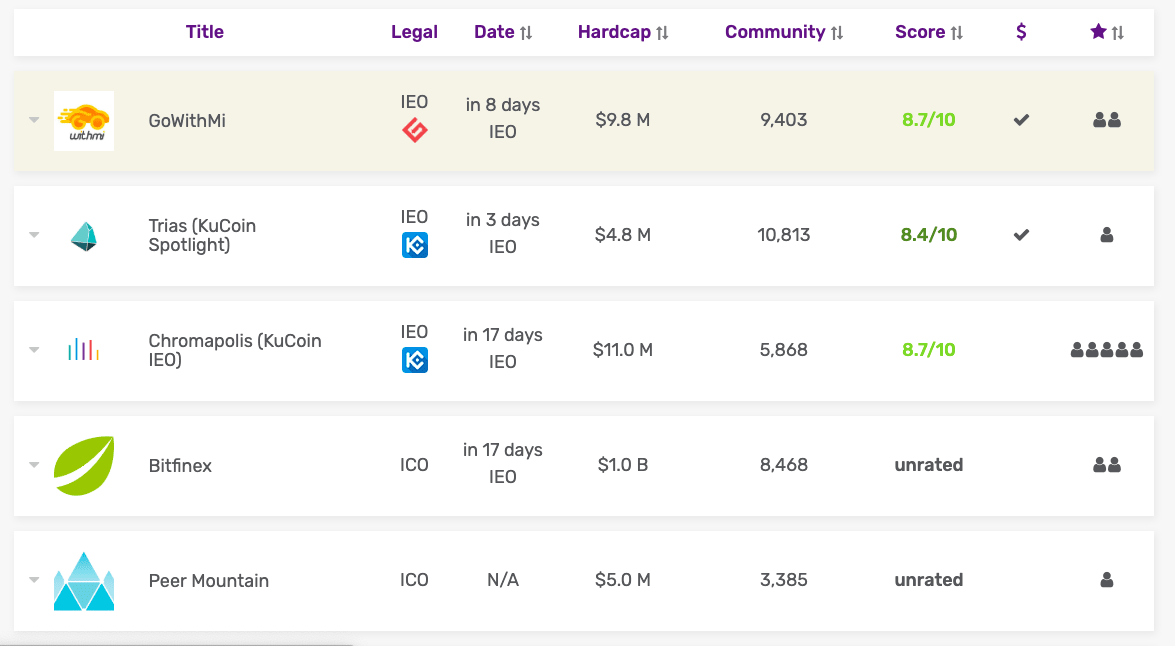Screen dimensions: 1175x646
Task: Click the Trias teal gem logo
Action: pos(84,236)
